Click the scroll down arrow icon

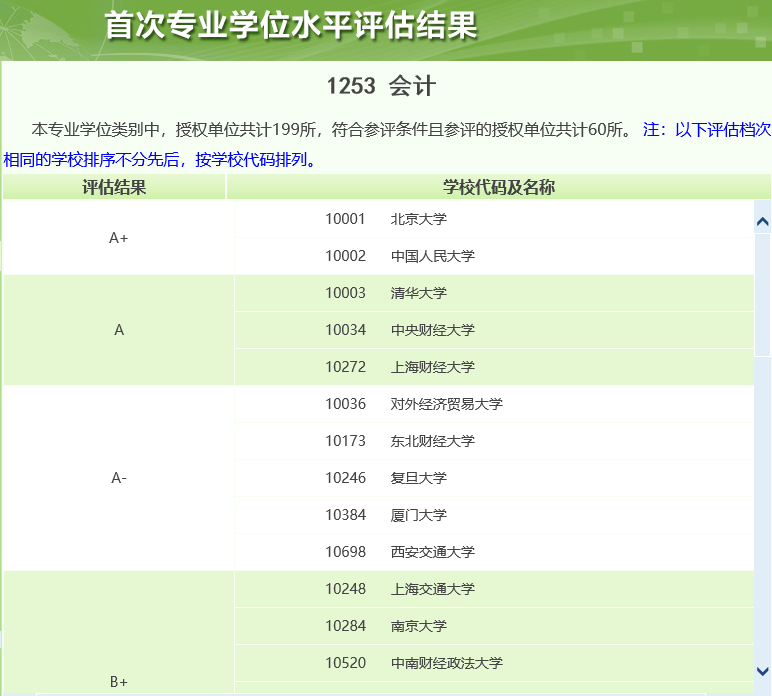pos(762,670)
